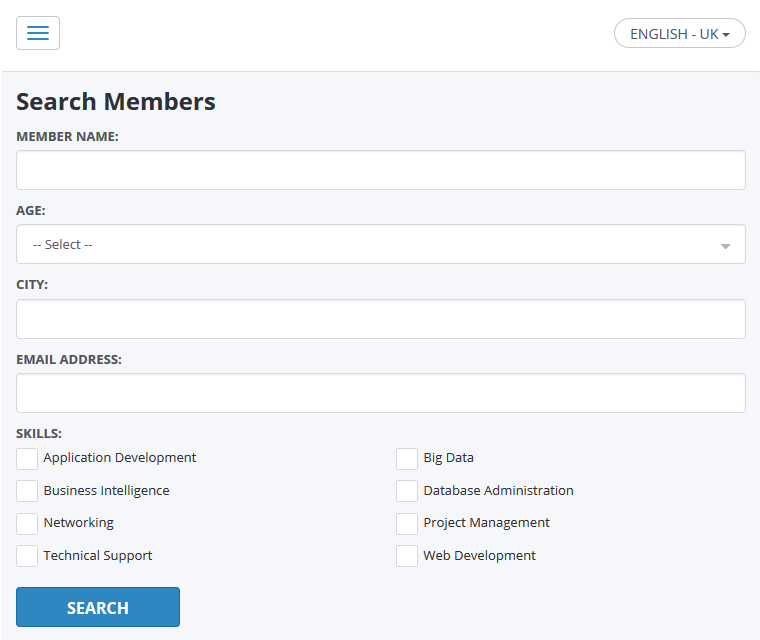The image size is (760, 640).
Task: Check the Application Development skill
Action: coord(27,459)
